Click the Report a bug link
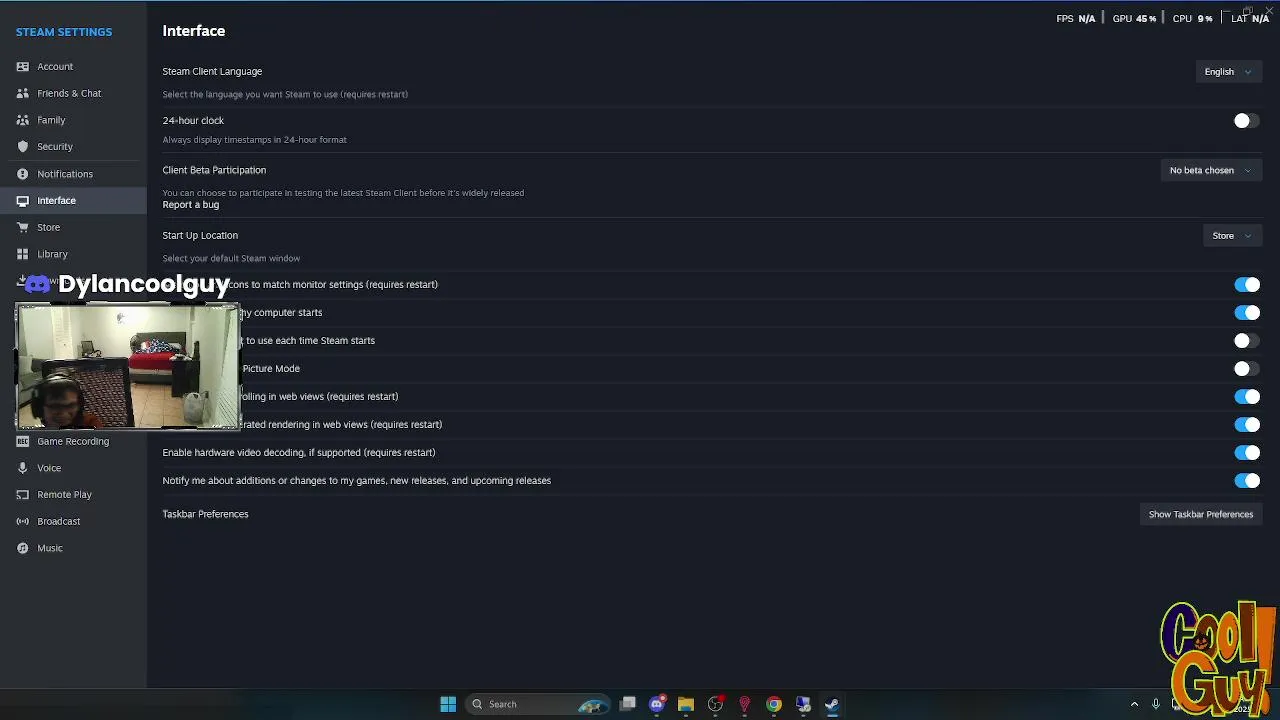 tap(191, 205)
